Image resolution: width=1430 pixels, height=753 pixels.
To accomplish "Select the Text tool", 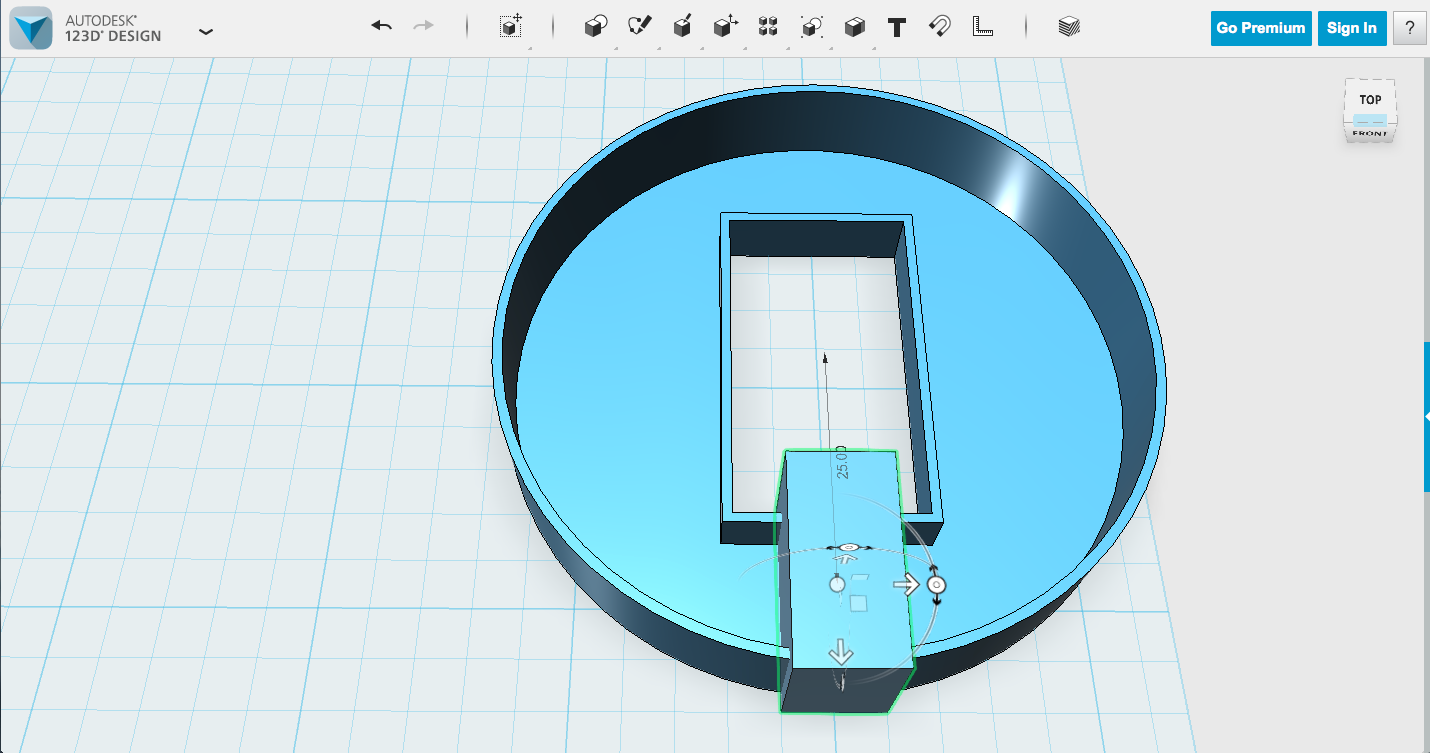I will pyautogui.click(x=896, y=26).
